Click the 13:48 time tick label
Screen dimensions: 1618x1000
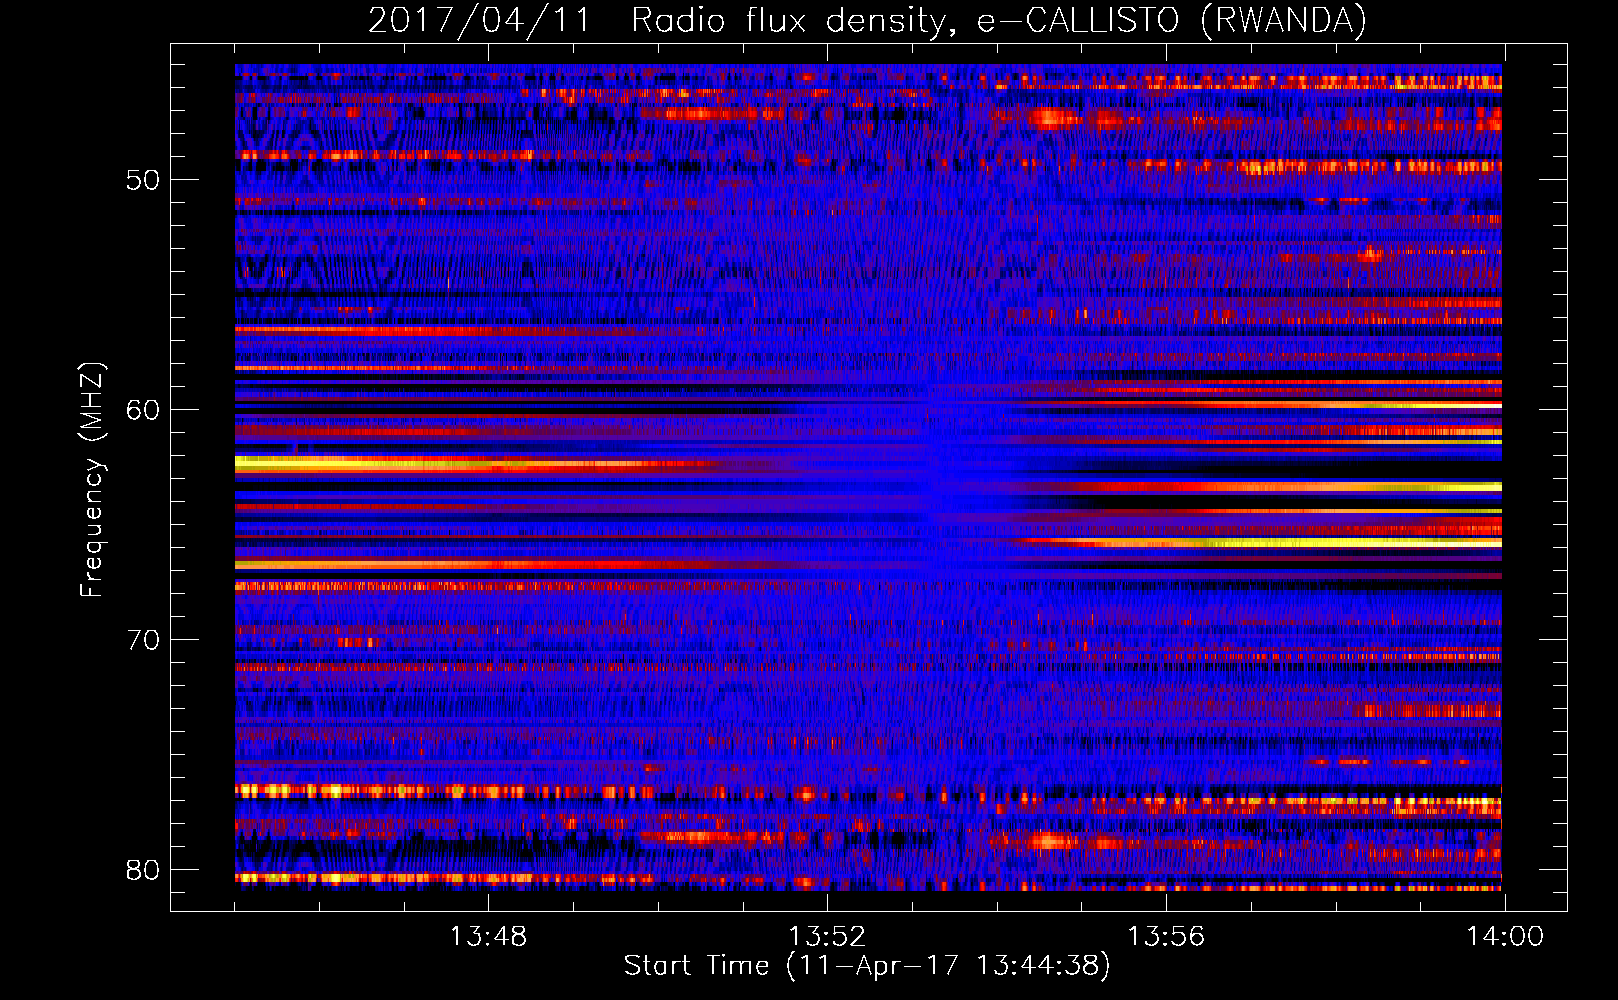coord(488,937)
